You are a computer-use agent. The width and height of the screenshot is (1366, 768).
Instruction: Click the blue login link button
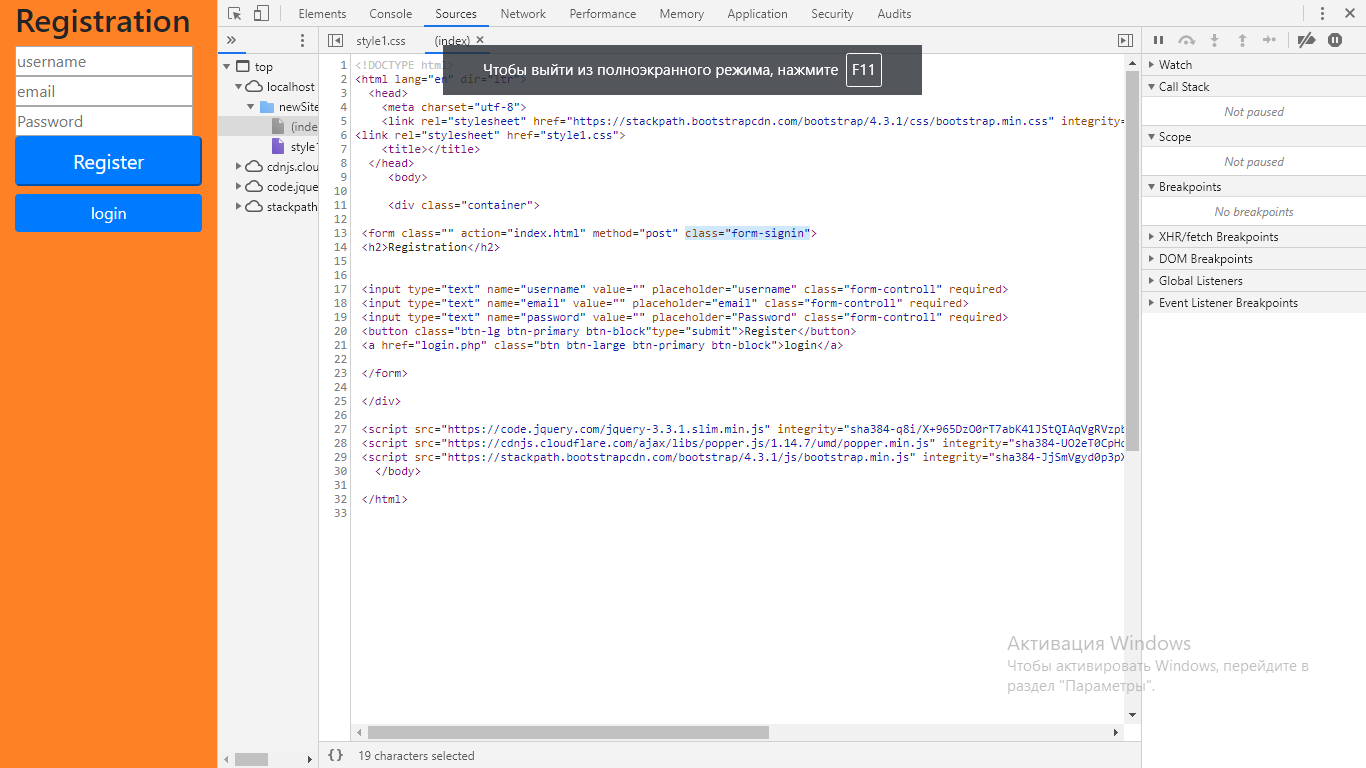tap(108, 213)
